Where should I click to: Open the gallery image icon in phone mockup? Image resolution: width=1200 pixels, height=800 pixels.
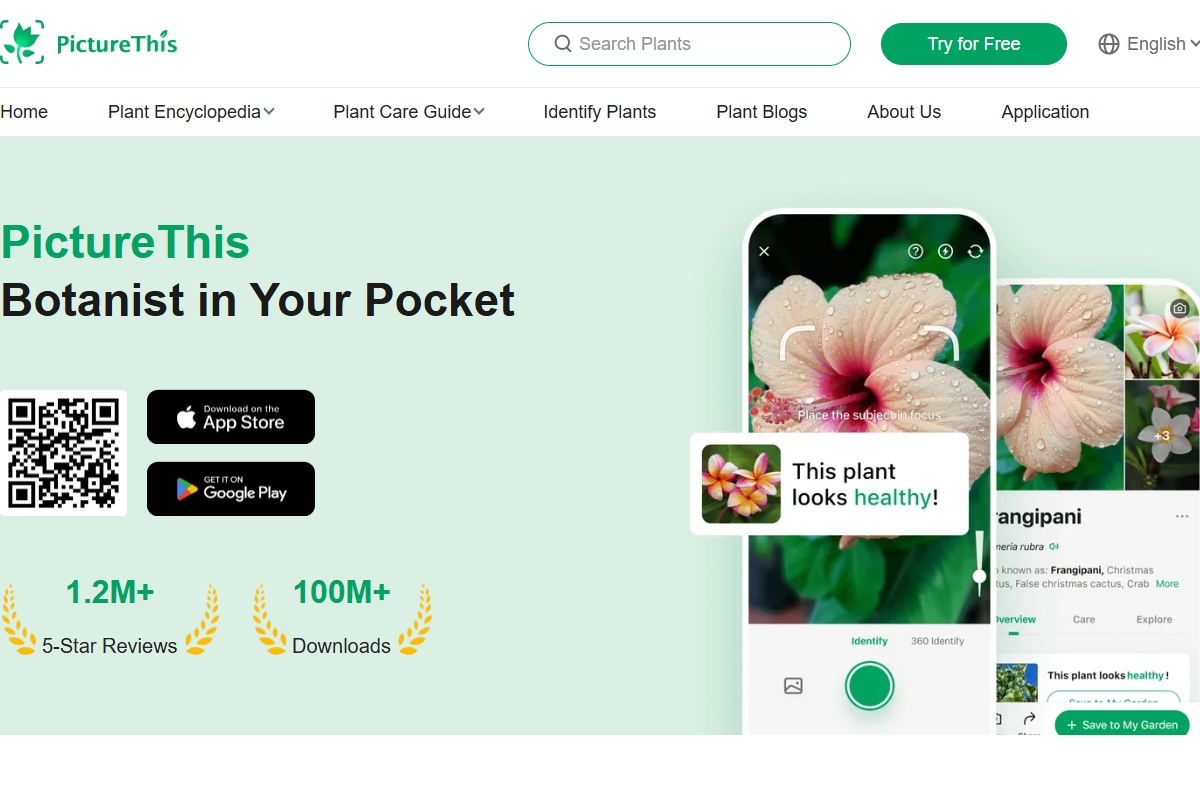coord(793,686)
